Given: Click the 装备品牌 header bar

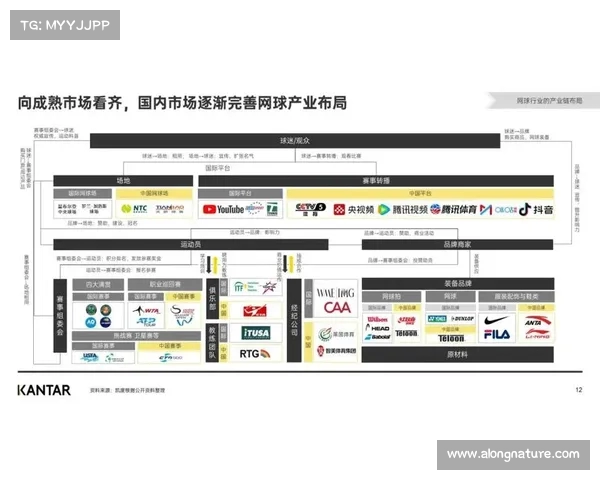Looking at the screenshot, I should tap(458, 284).
